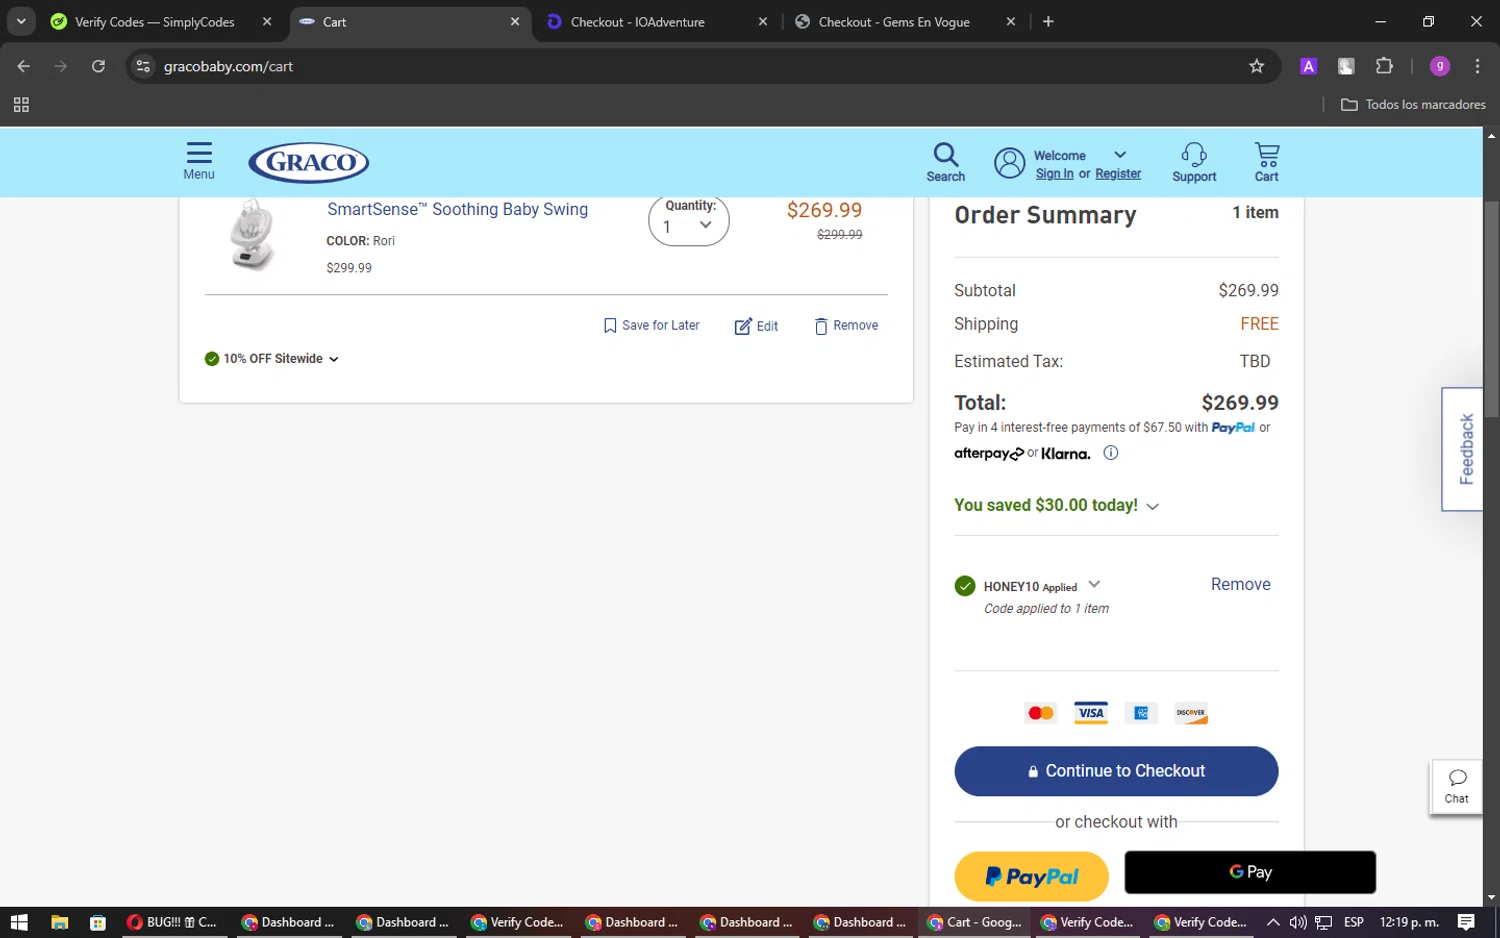Click the baby swing product thumbnail
This screenshot has width=1500, height=938.
click(x=250, y=234)
